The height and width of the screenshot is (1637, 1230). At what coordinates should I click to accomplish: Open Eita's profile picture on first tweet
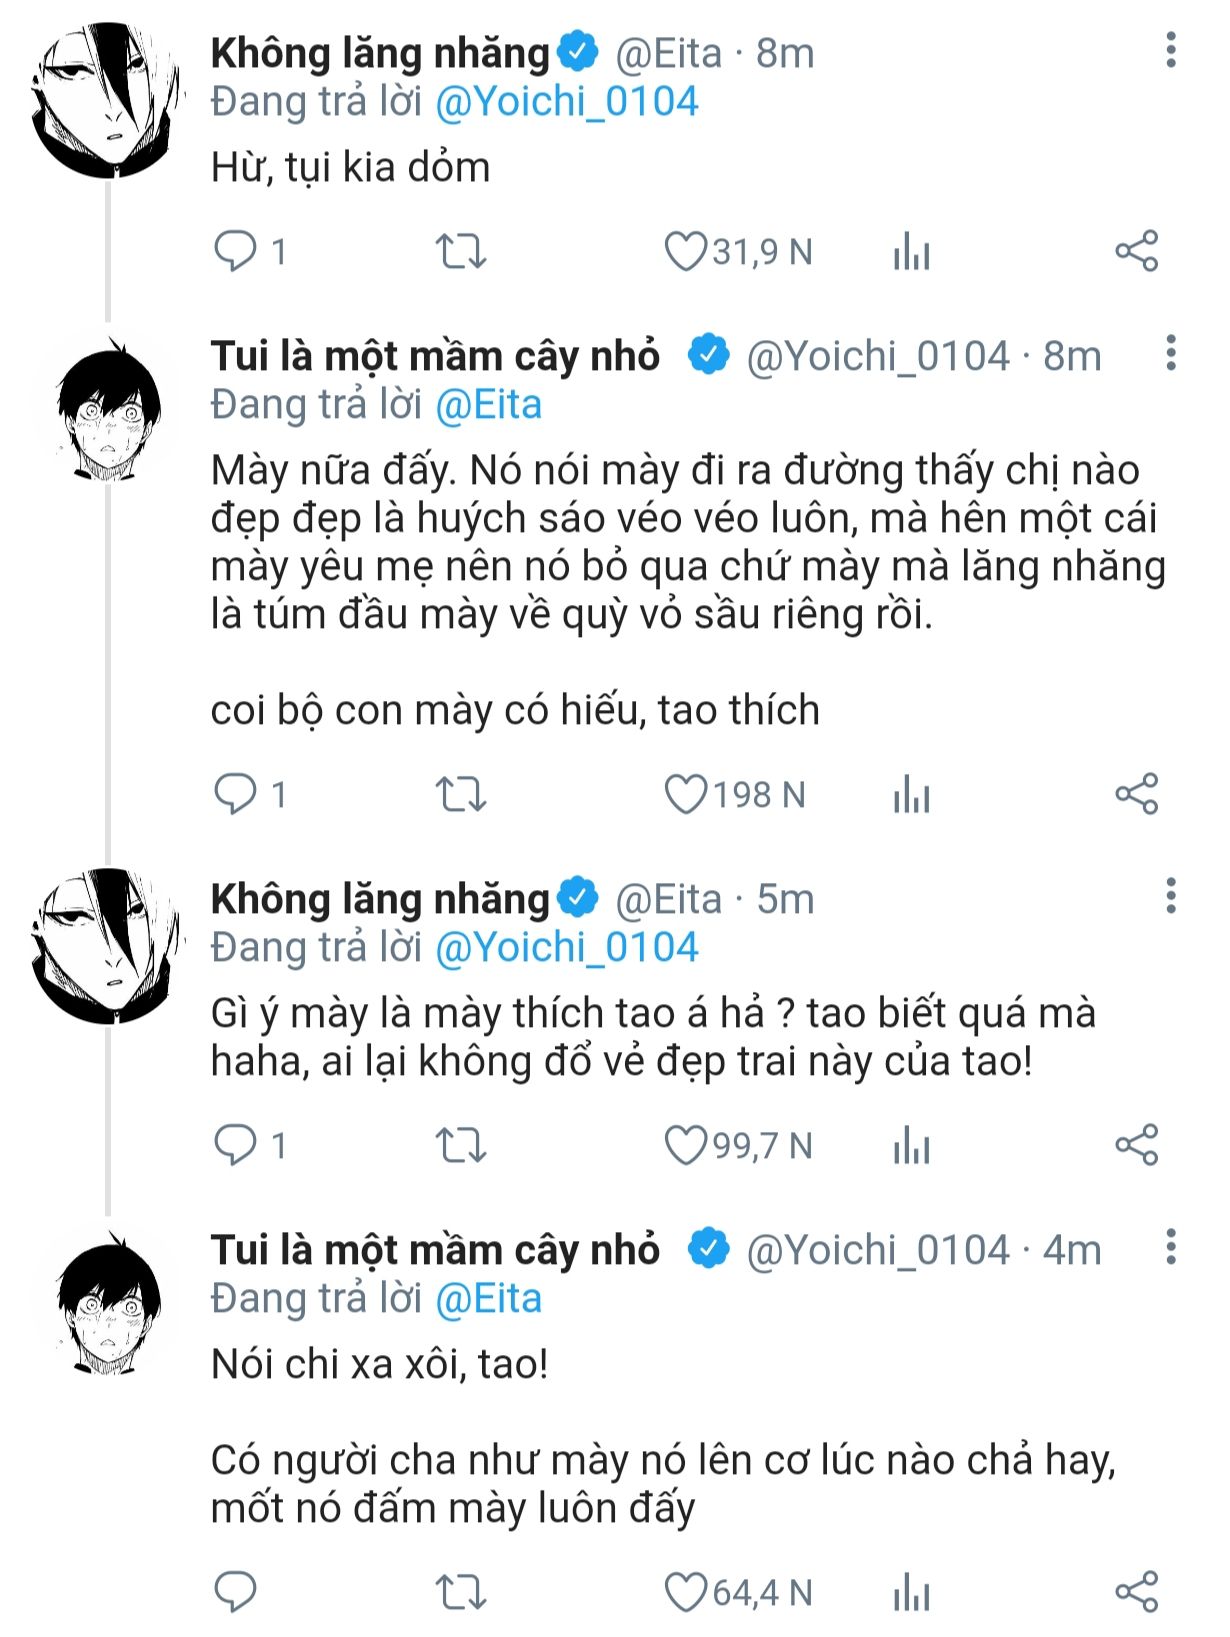(107, 100)
